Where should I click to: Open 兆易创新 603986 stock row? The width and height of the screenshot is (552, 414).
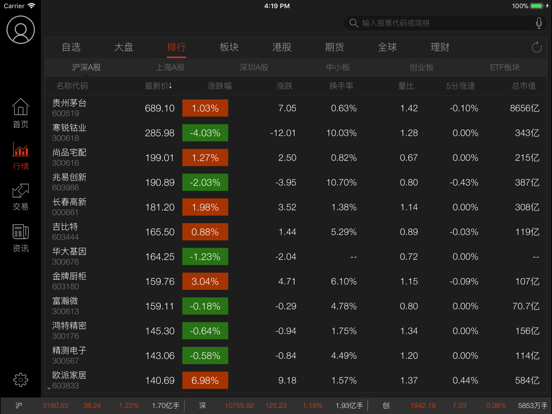296,182
